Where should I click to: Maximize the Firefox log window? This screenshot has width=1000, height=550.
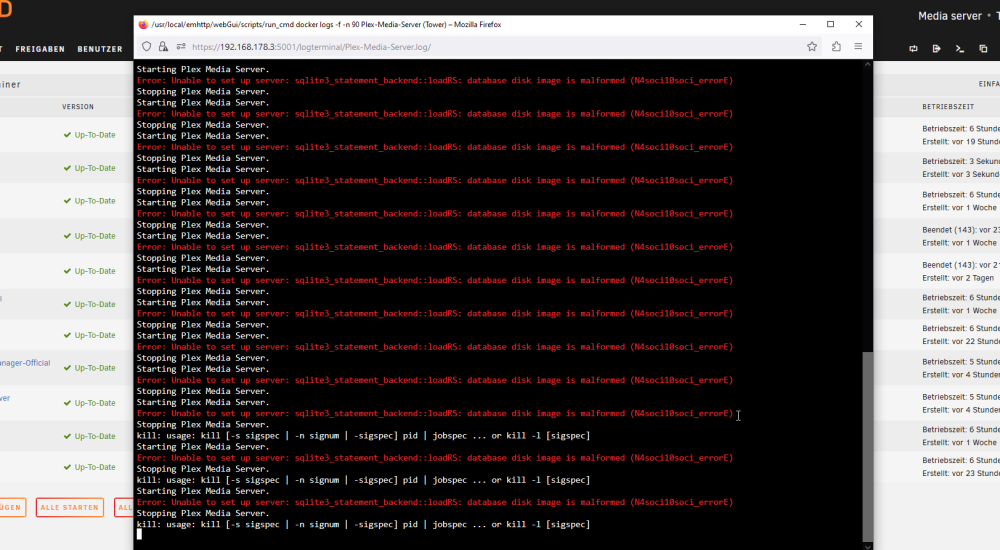point(830,24)
